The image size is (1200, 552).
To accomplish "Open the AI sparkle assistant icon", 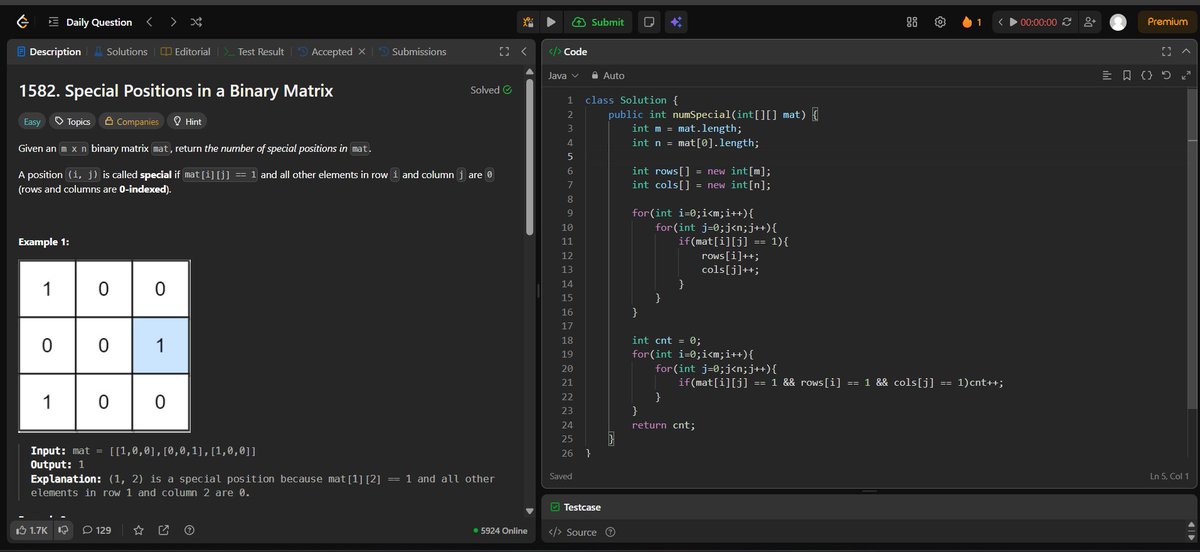I will [677, 22].
